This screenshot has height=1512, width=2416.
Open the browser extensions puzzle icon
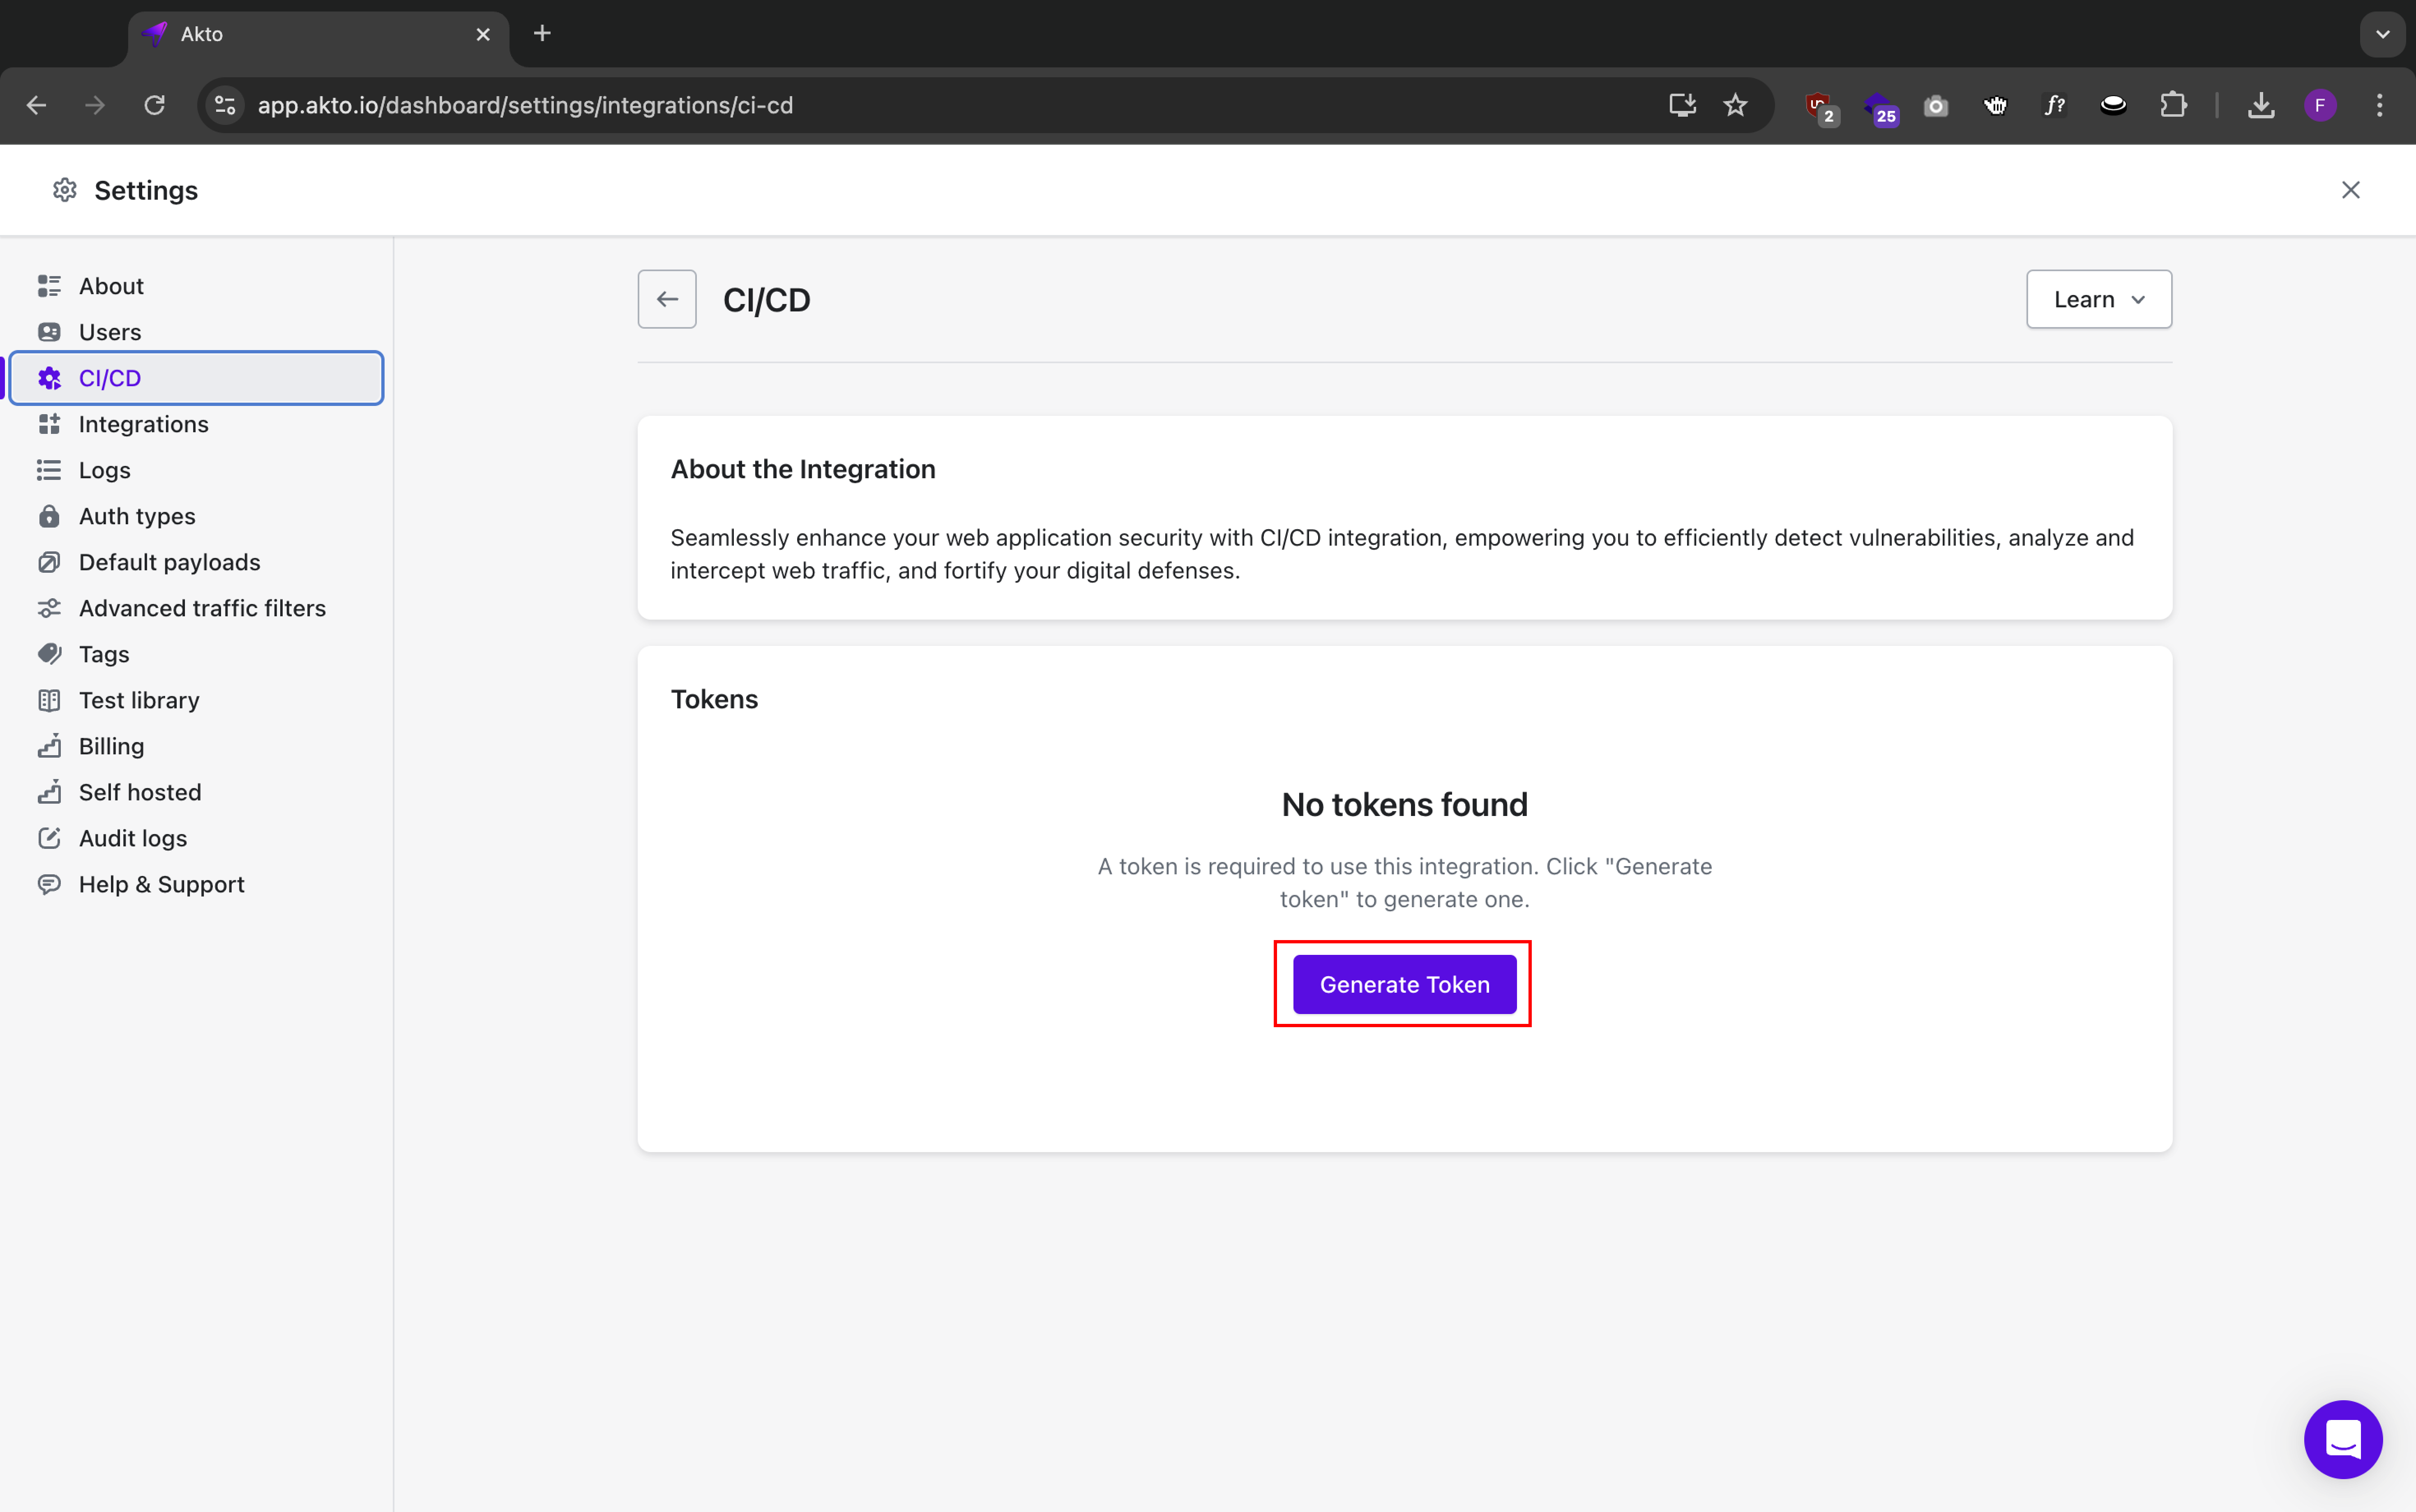click(x=2173, y=105)
